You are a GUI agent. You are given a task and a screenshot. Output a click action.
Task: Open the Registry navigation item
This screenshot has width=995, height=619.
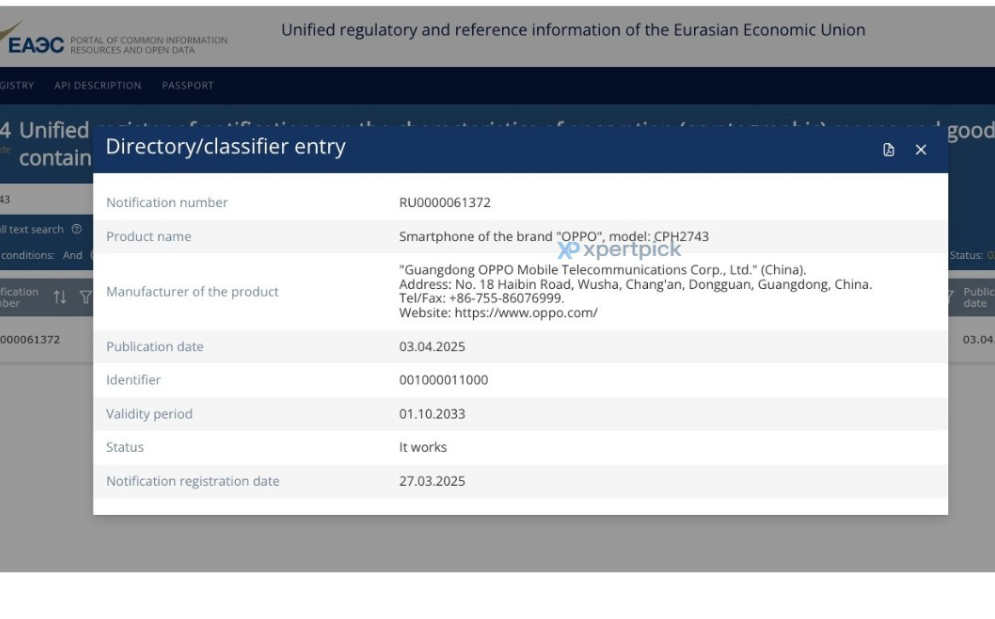17,86
